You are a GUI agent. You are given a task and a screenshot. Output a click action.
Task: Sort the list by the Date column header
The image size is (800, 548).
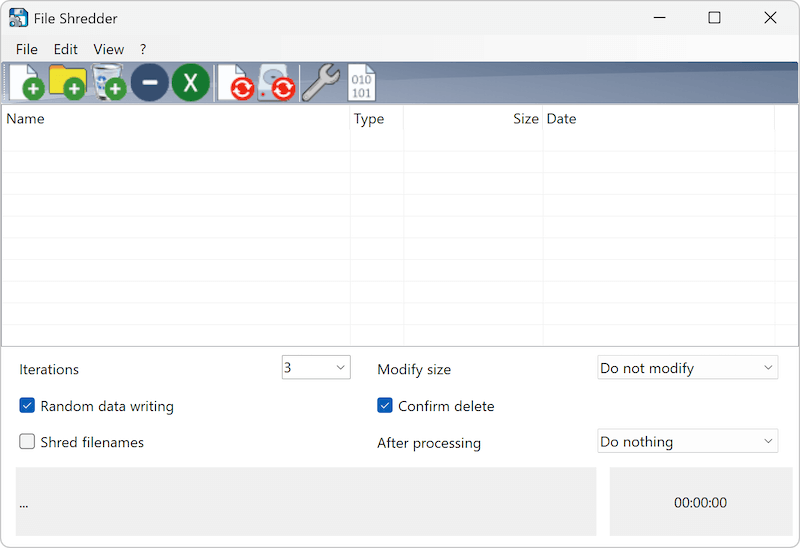659,119
